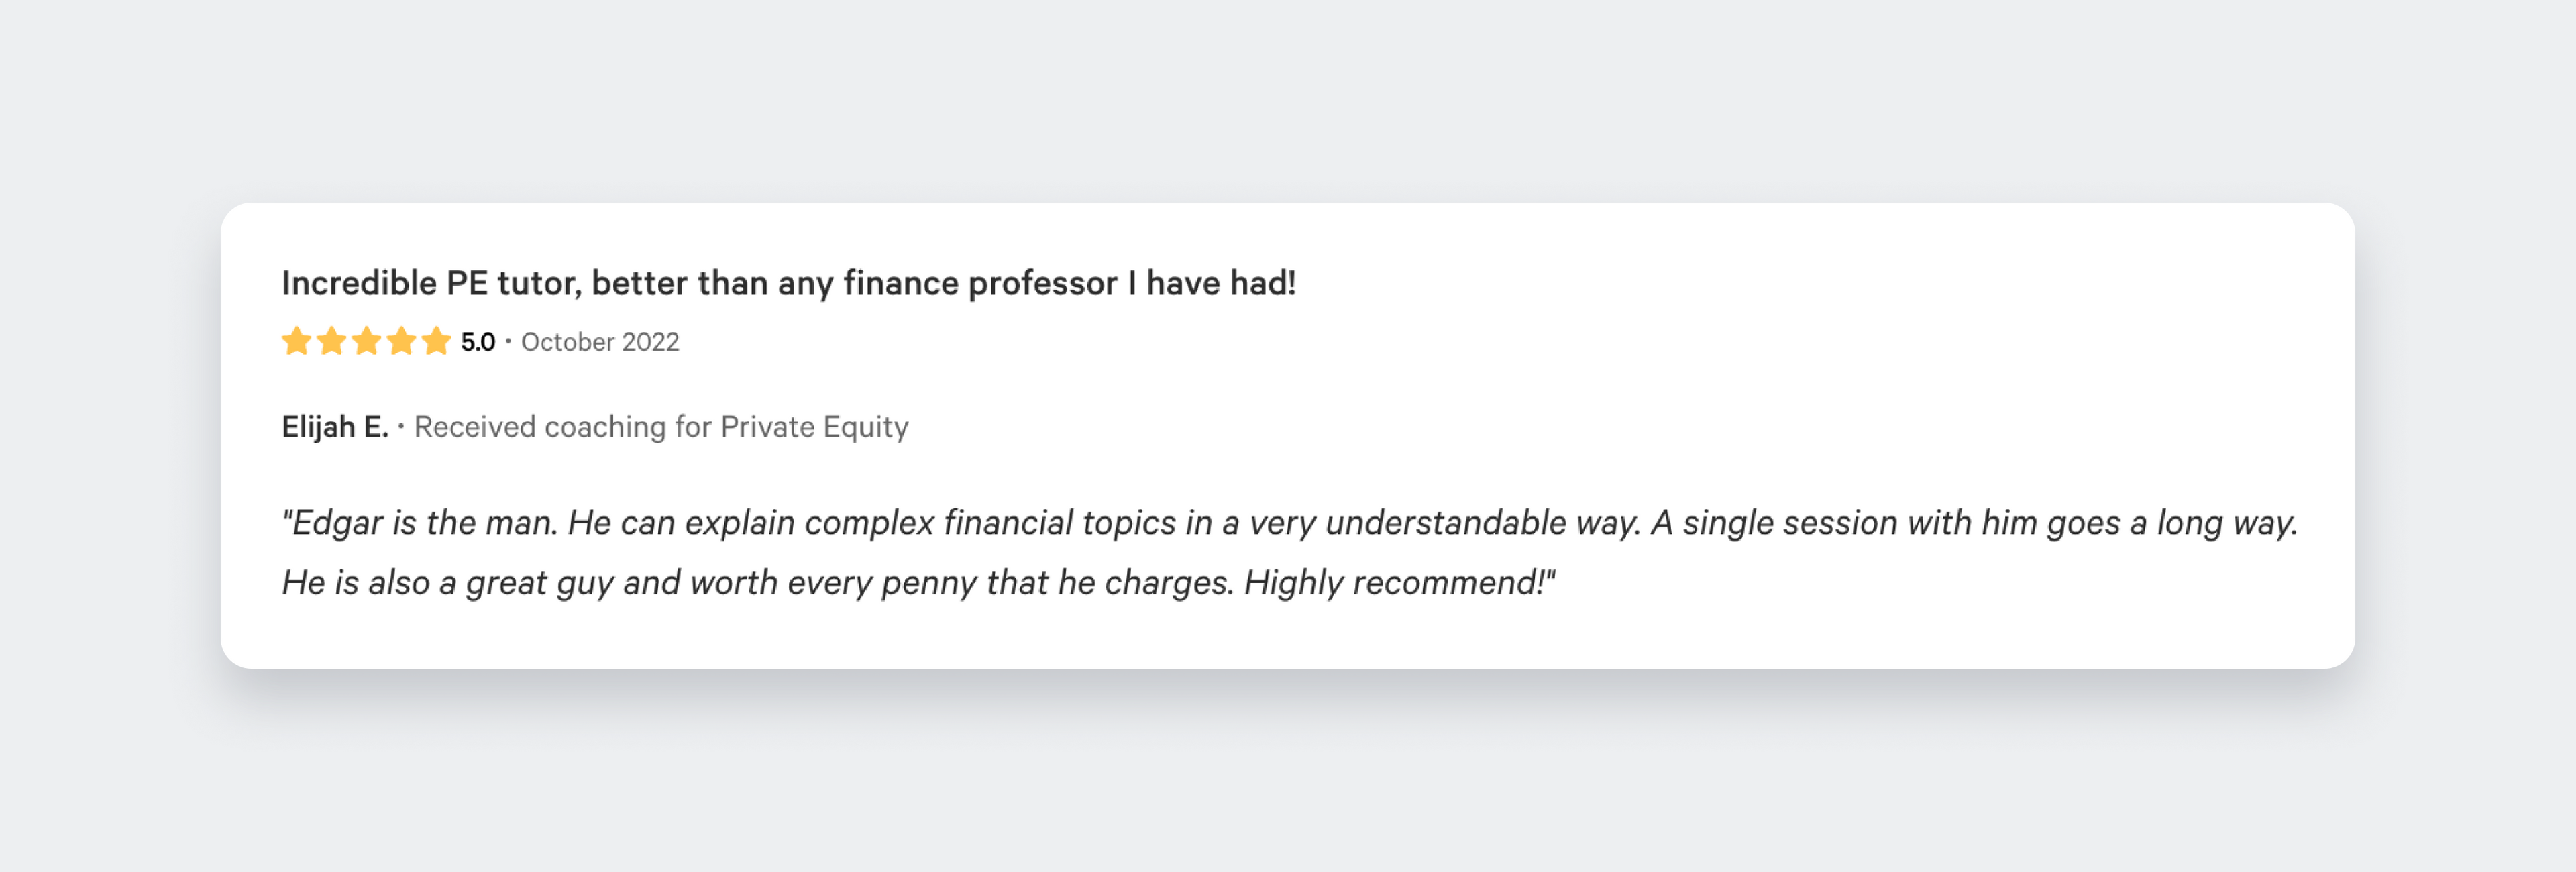Click the fourth gold rating star

point(401,342)
